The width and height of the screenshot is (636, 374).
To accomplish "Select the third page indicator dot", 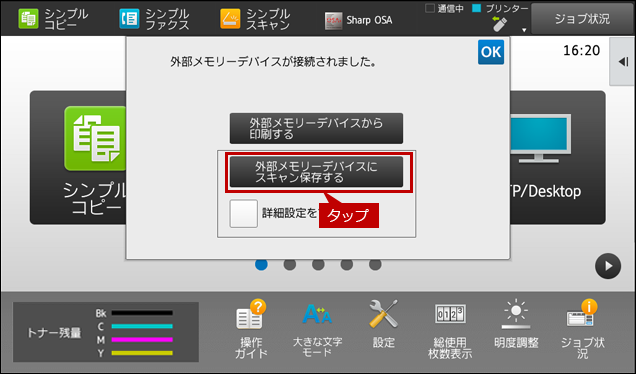I will point(318,264).
